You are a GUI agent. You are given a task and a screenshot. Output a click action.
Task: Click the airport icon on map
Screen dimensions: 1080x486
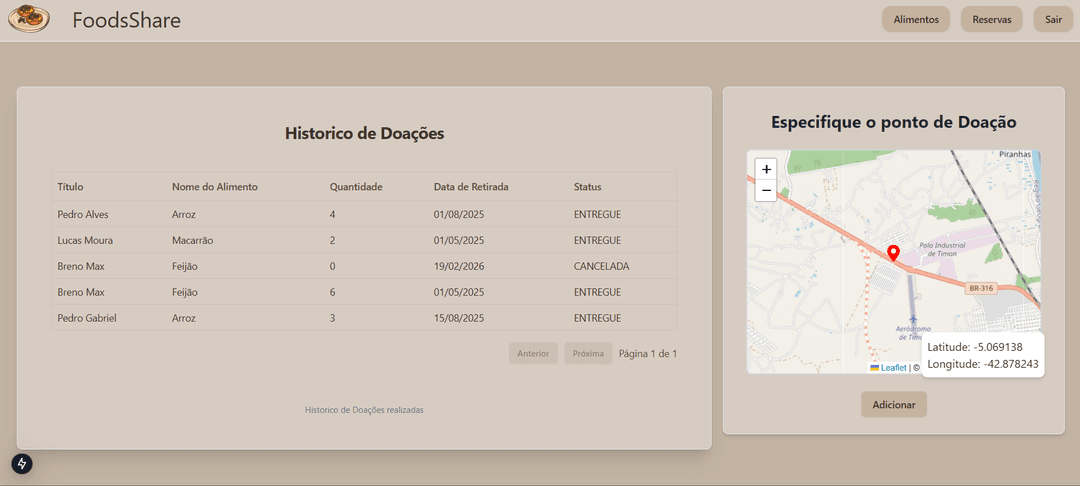pos(913,319)
